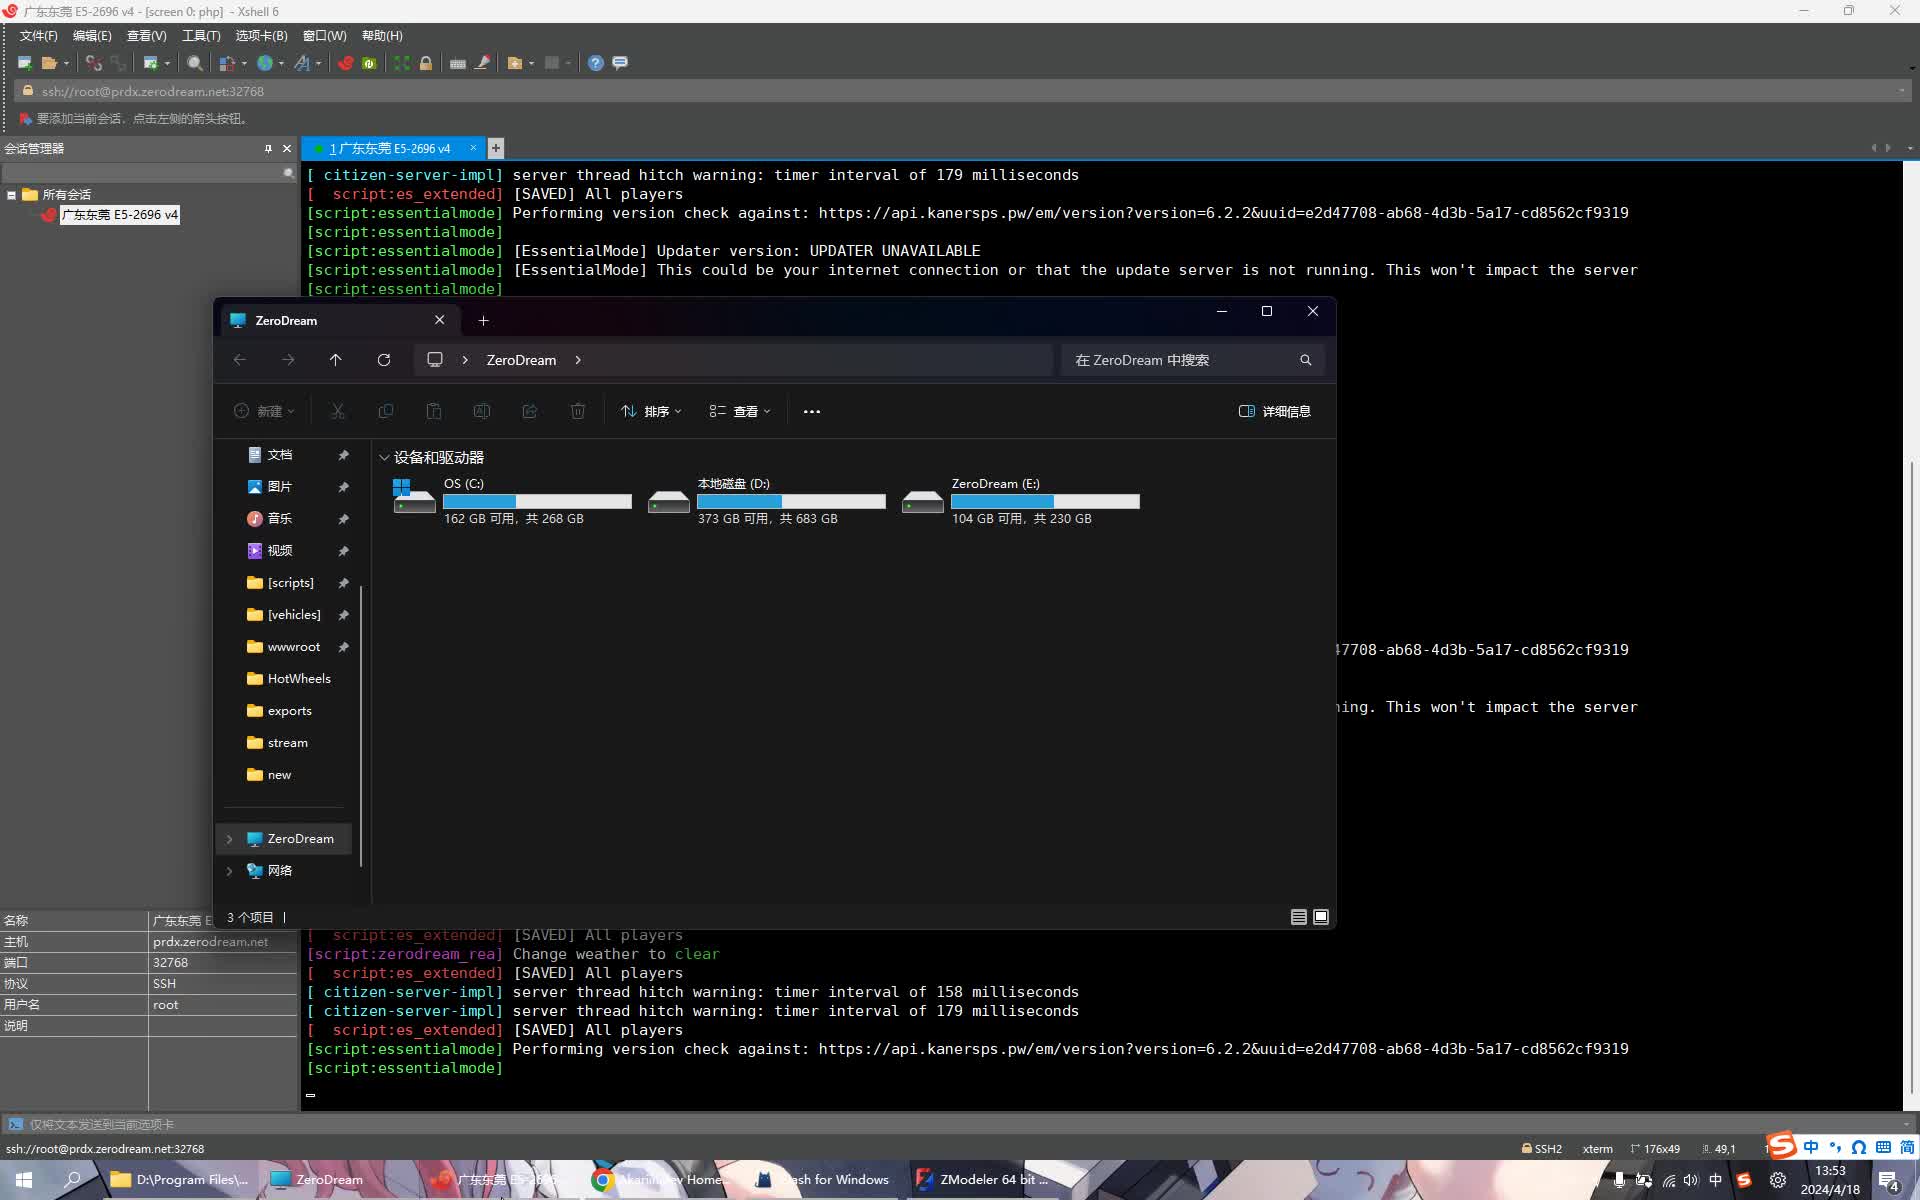Click the Delete icon in File Explorer toolbar
1920x1200 pixels.
[578, 411]
